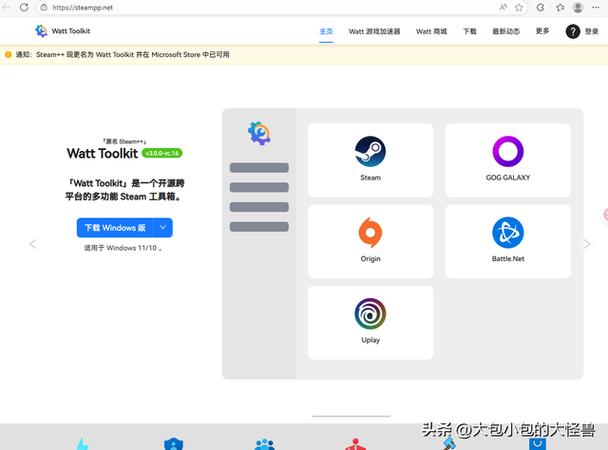Open the 下载 navigation item
Screen dimensions: 608x450
pos(470,31)
